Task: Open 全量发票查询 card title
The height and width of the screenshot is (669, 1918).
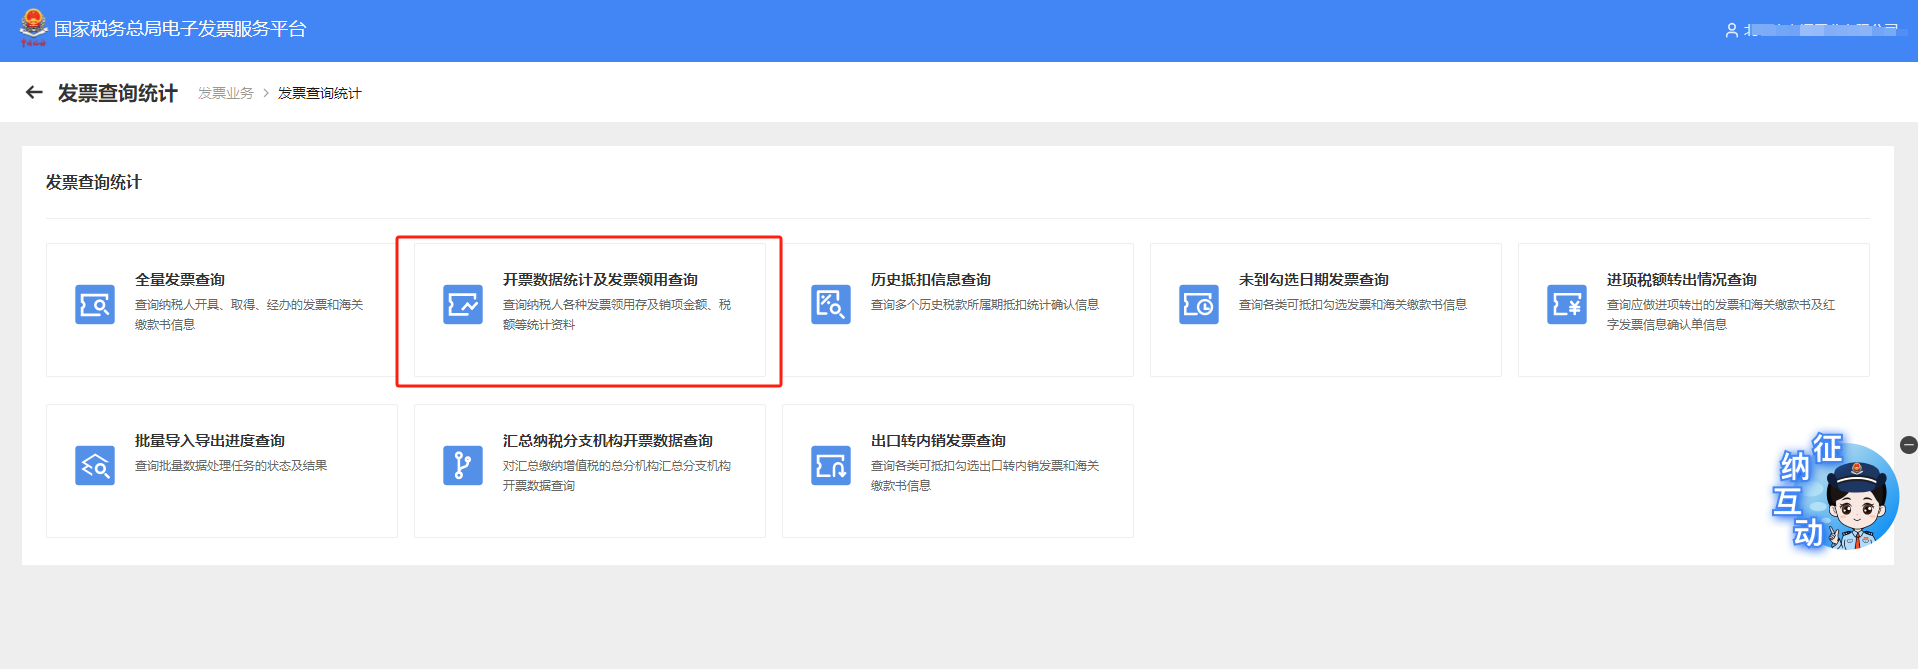Action: (x=180, y=280)
